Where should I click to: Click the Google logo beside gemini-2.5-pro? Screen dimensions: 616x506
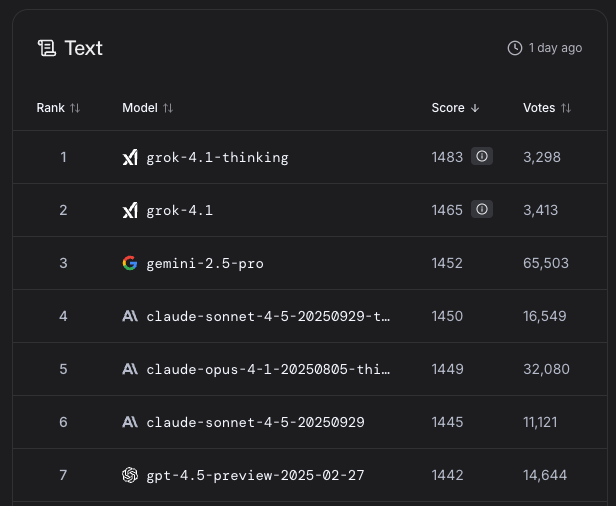point(130,263)
